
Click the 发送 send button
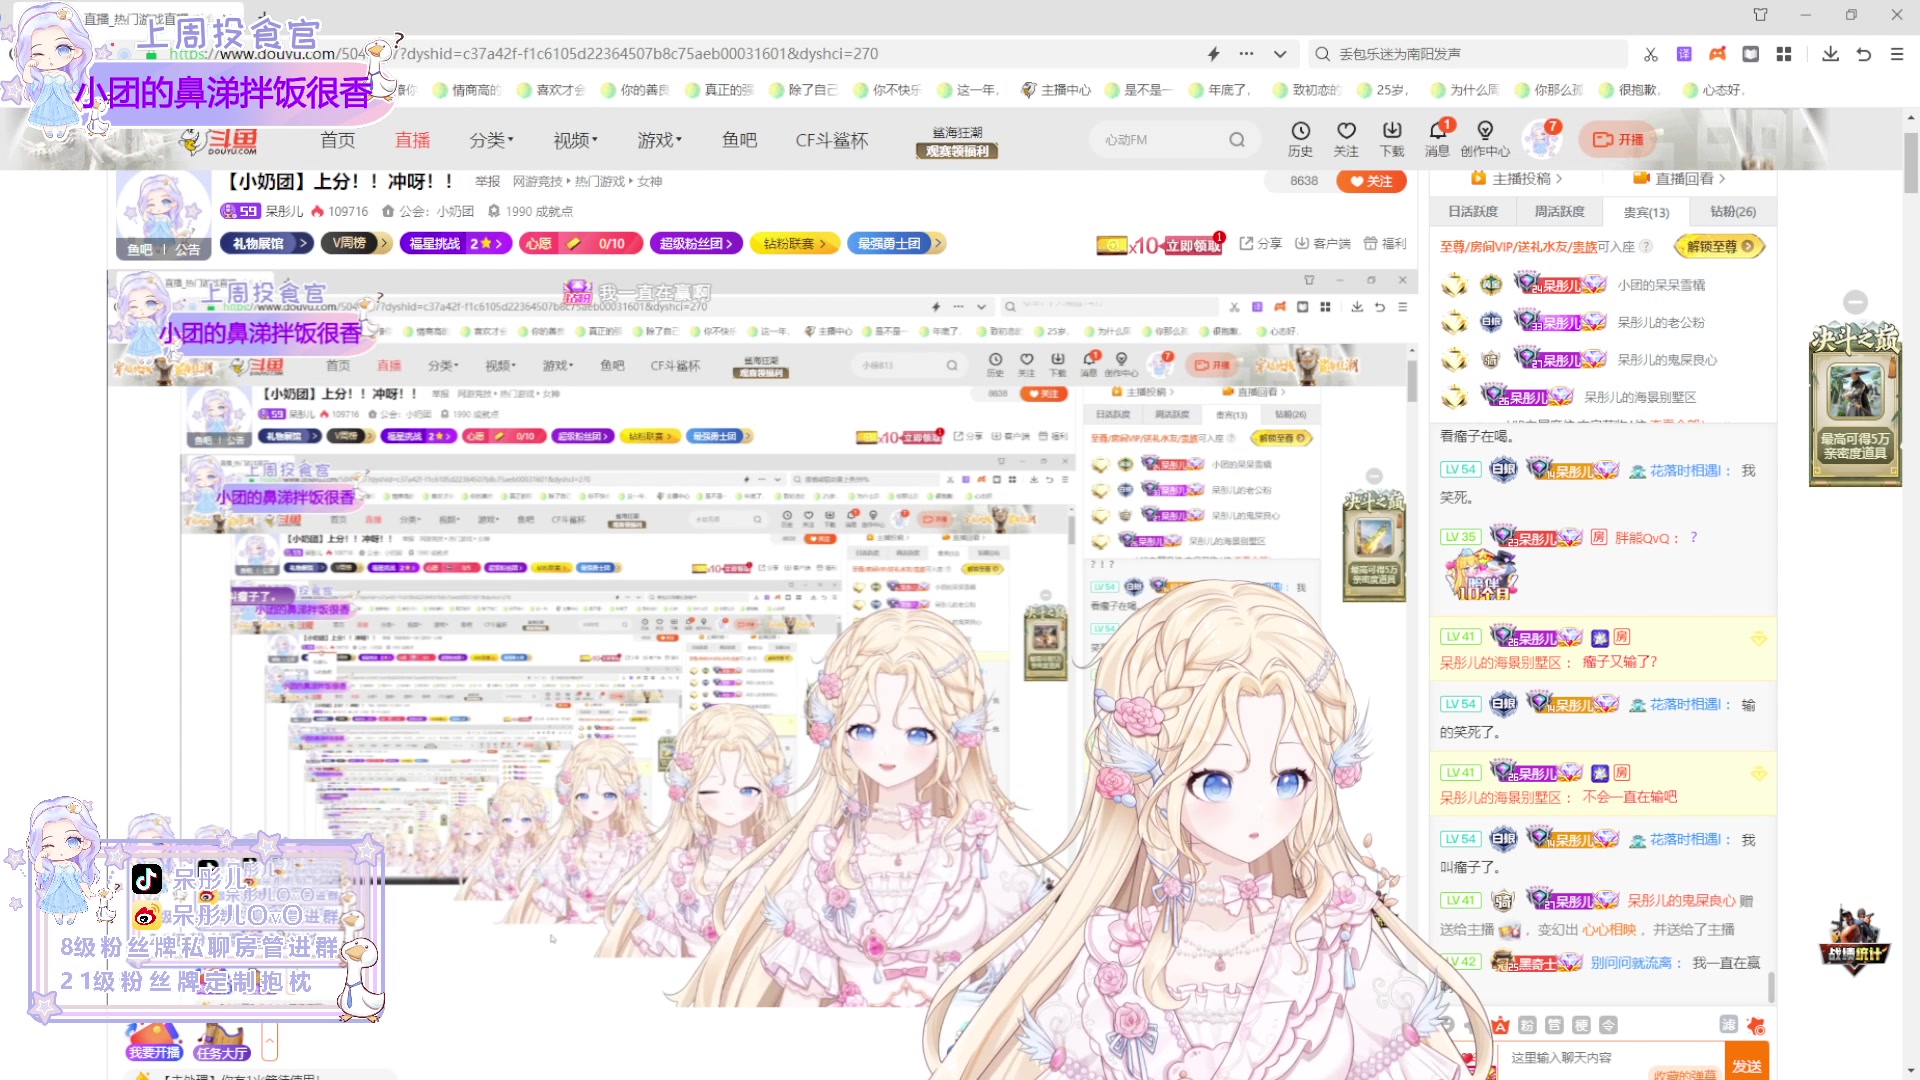[x=1746, y=1063]
